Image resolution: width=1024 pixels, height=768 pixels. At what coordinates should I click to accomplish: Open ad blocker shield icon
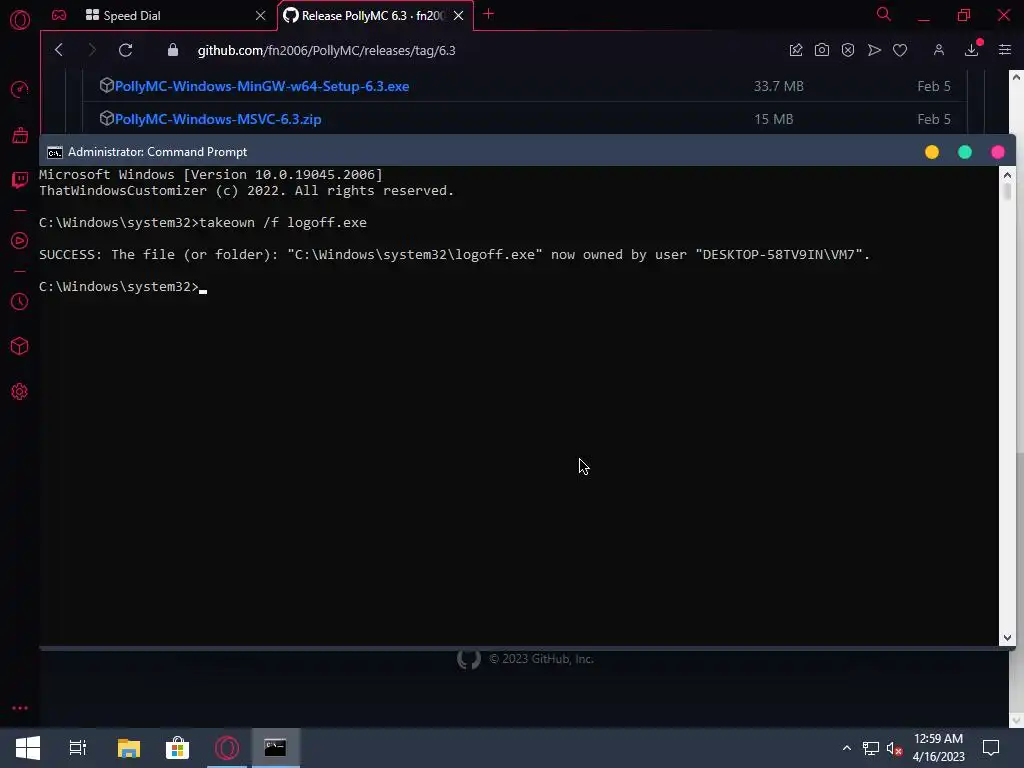848,50
